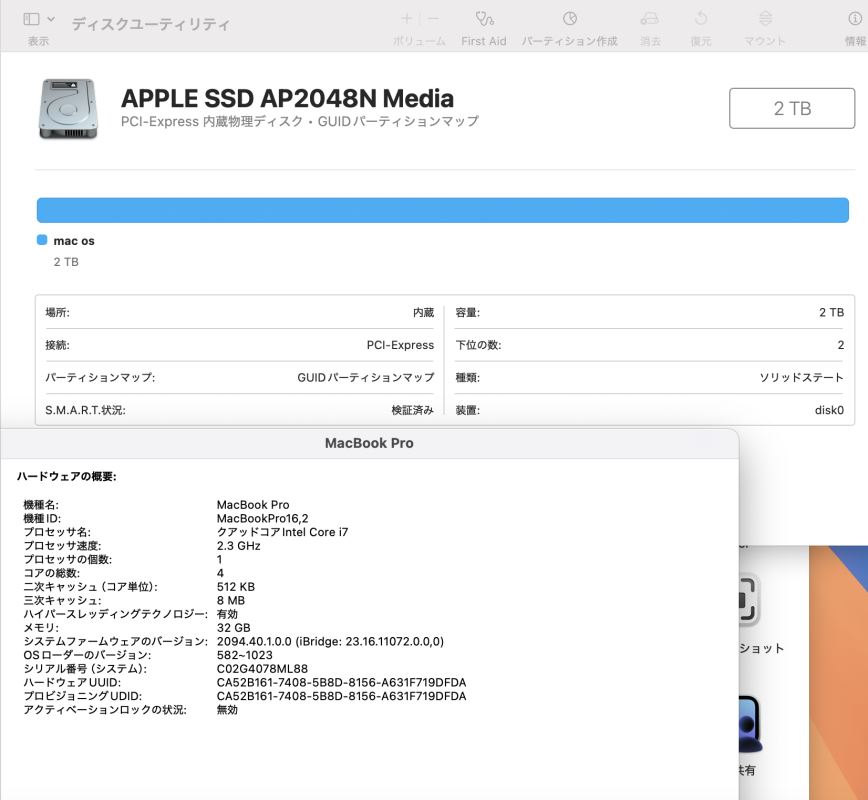Click the mac os blue legend swatch

(42, 240)
